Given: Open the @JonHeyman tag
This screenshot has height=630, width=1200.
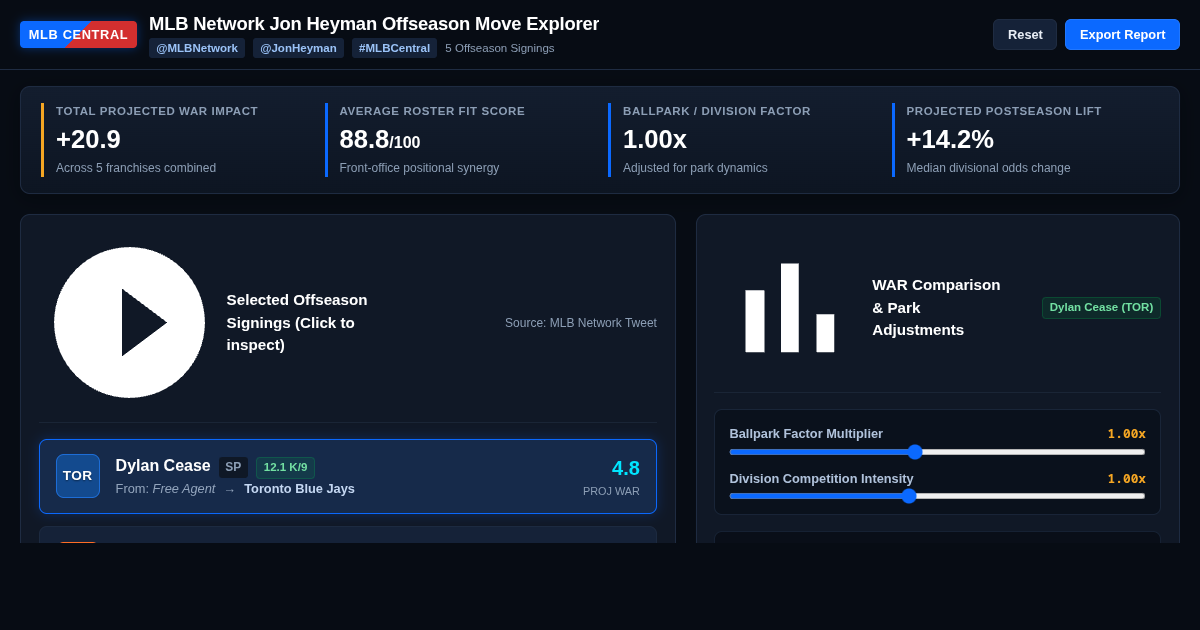Looking at the screenshot, I should pyautogui.click(x=298, y=48).
